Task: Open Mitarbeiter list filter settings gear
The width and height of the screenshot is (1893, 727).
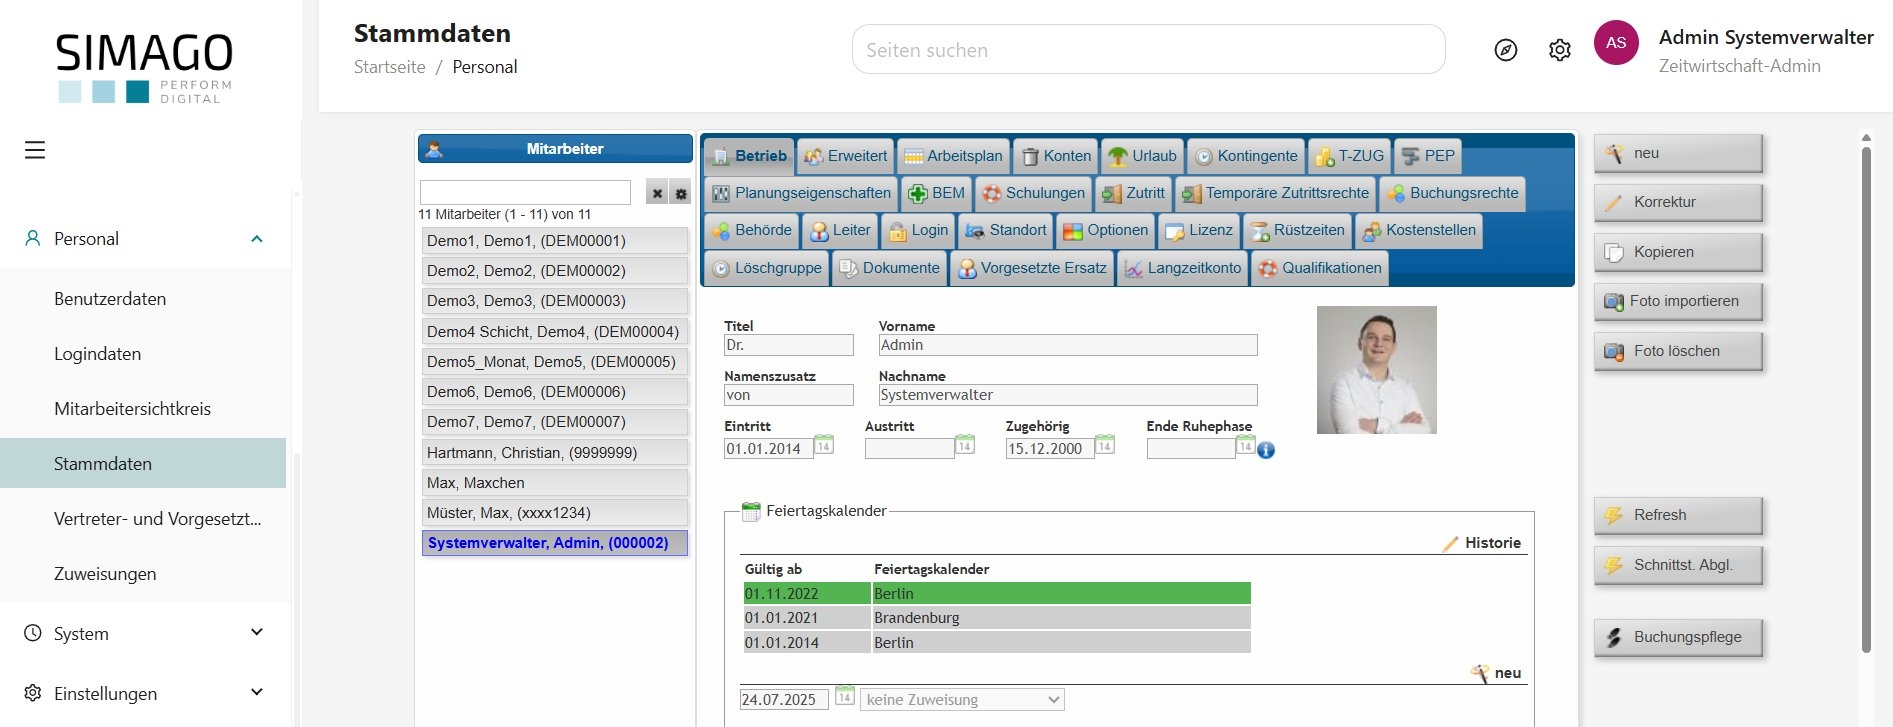Action: click(x=681, y=193)
